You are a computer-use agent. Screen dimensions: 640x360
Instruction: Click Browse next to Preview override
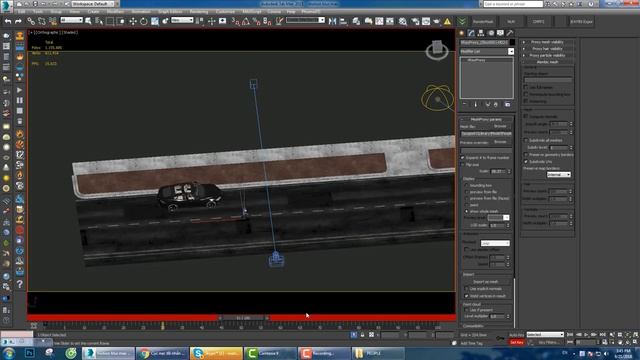click(x=500, y=142)
